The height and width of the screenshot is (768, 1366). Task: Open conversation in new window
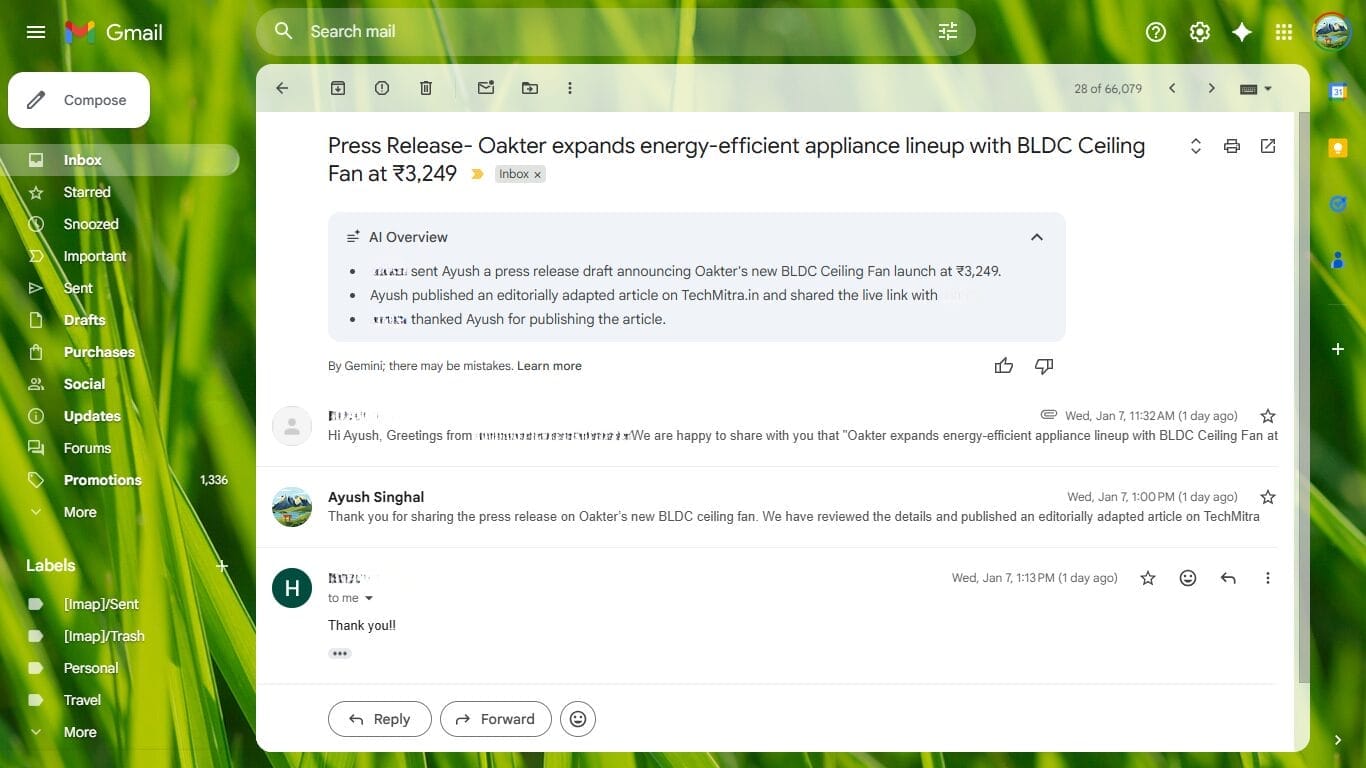1268,146
